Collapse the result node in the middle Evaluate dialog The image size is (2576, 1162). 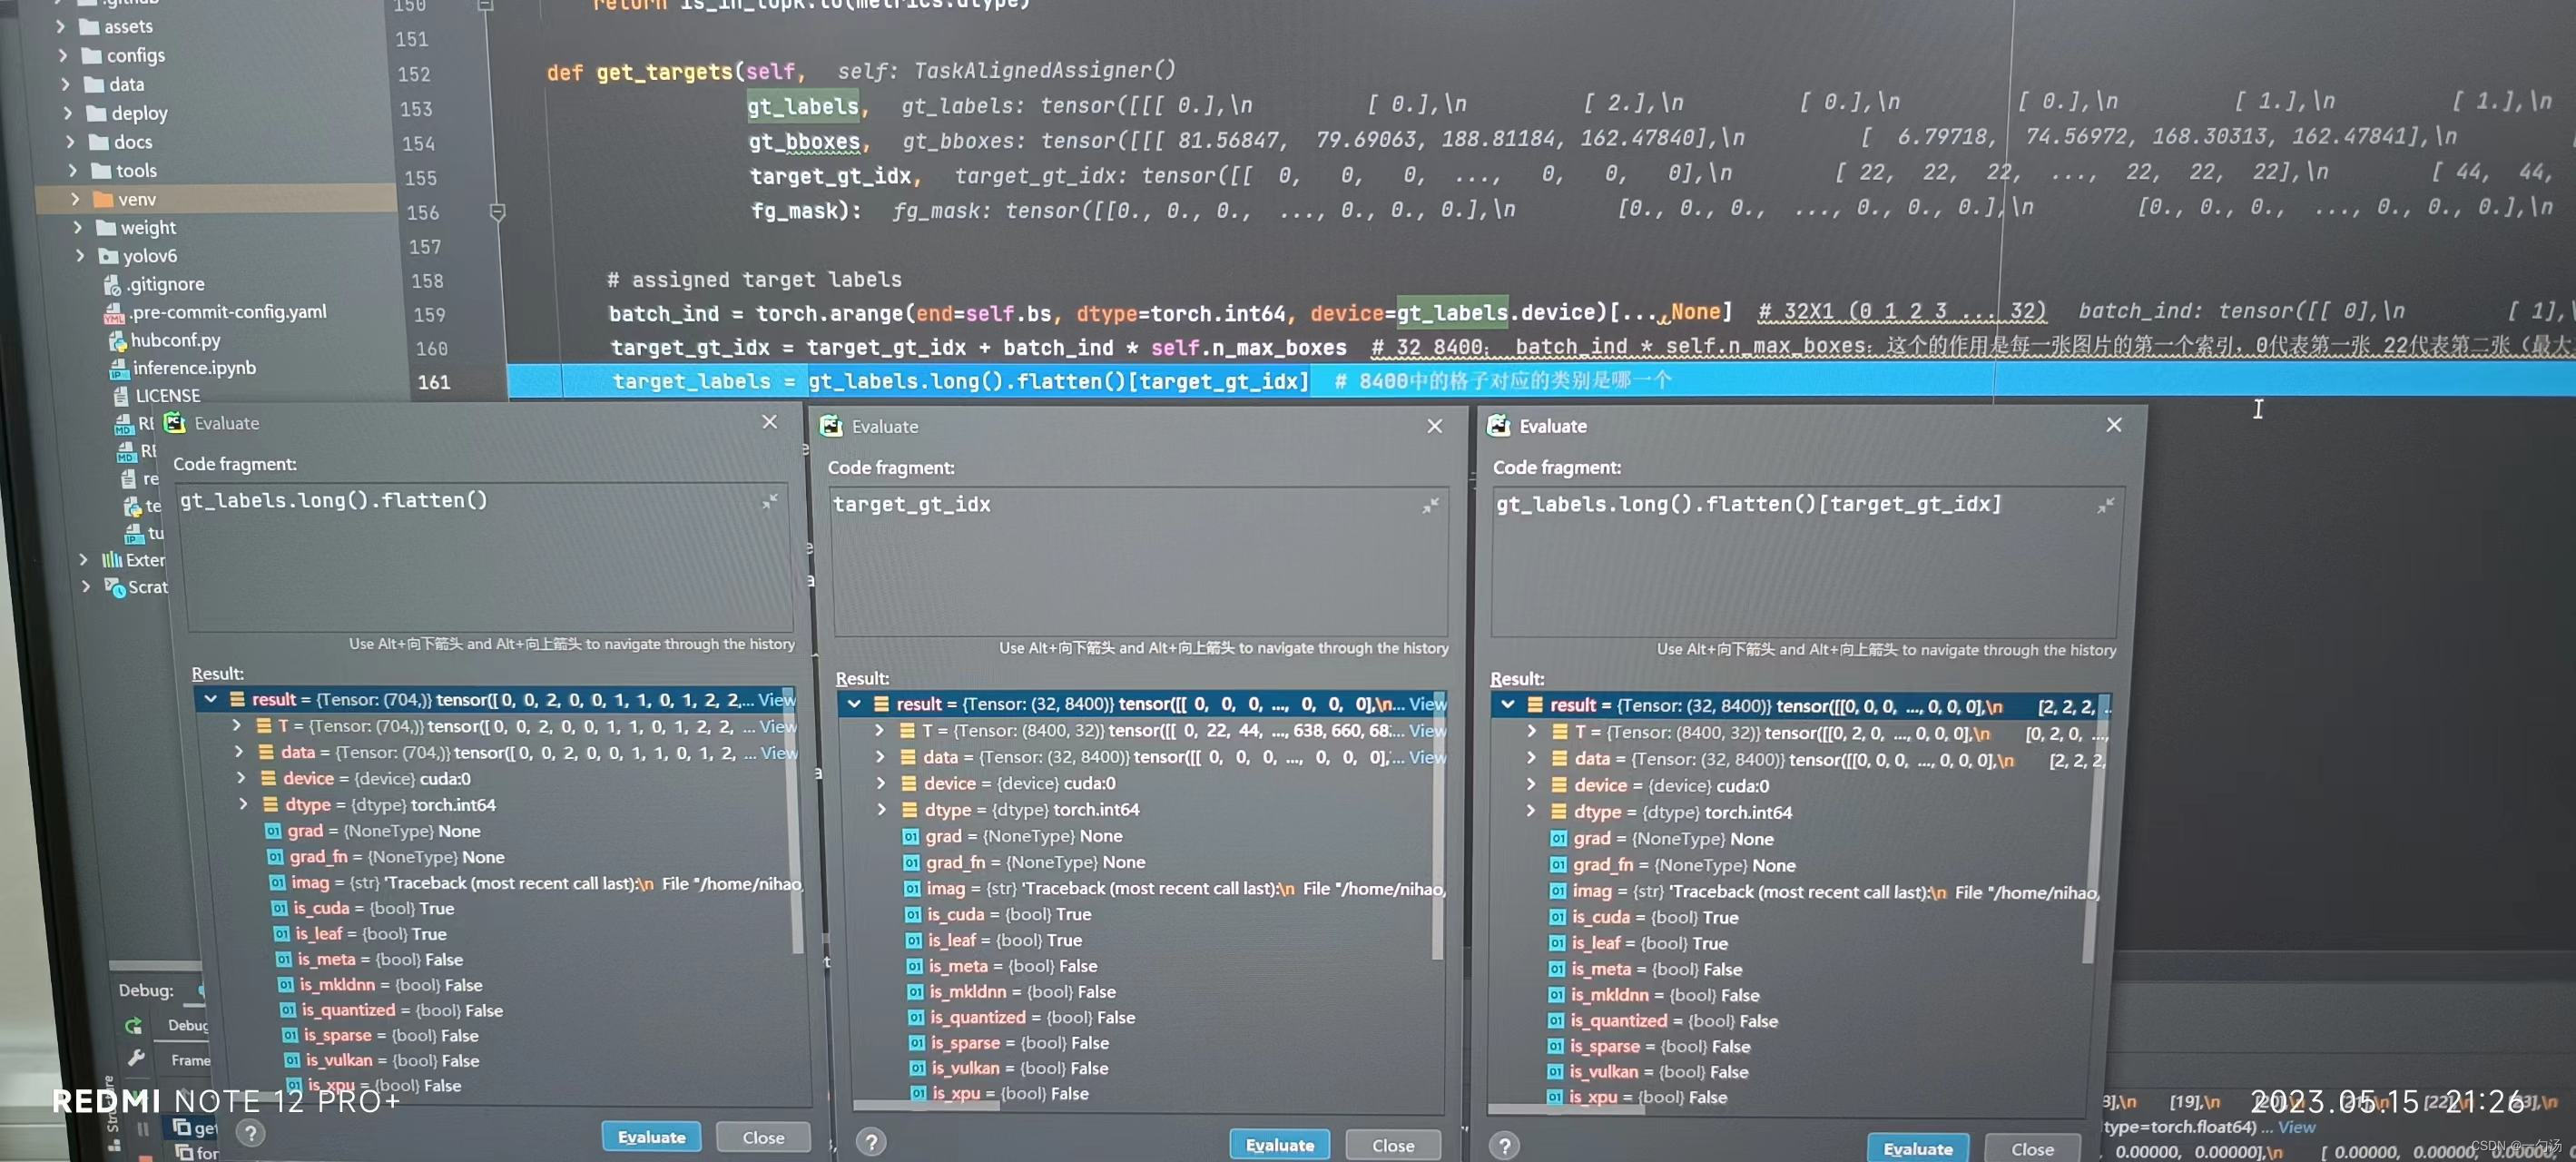coord(855,704)
